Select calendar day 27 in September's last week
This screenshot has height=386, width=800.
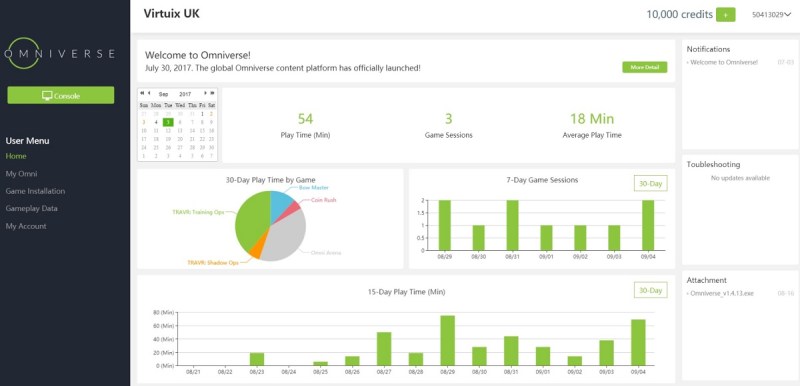[x=180, y=147]
